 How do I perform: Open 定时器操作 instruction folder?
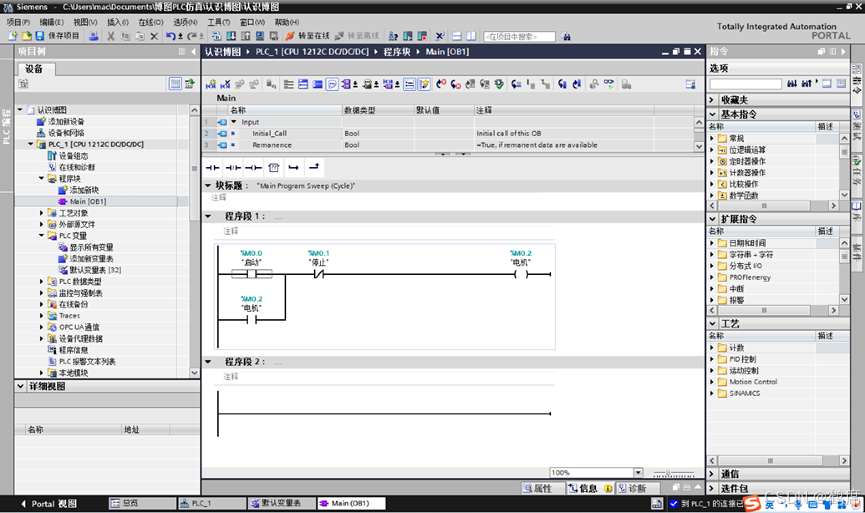click(x=747, y=161)
